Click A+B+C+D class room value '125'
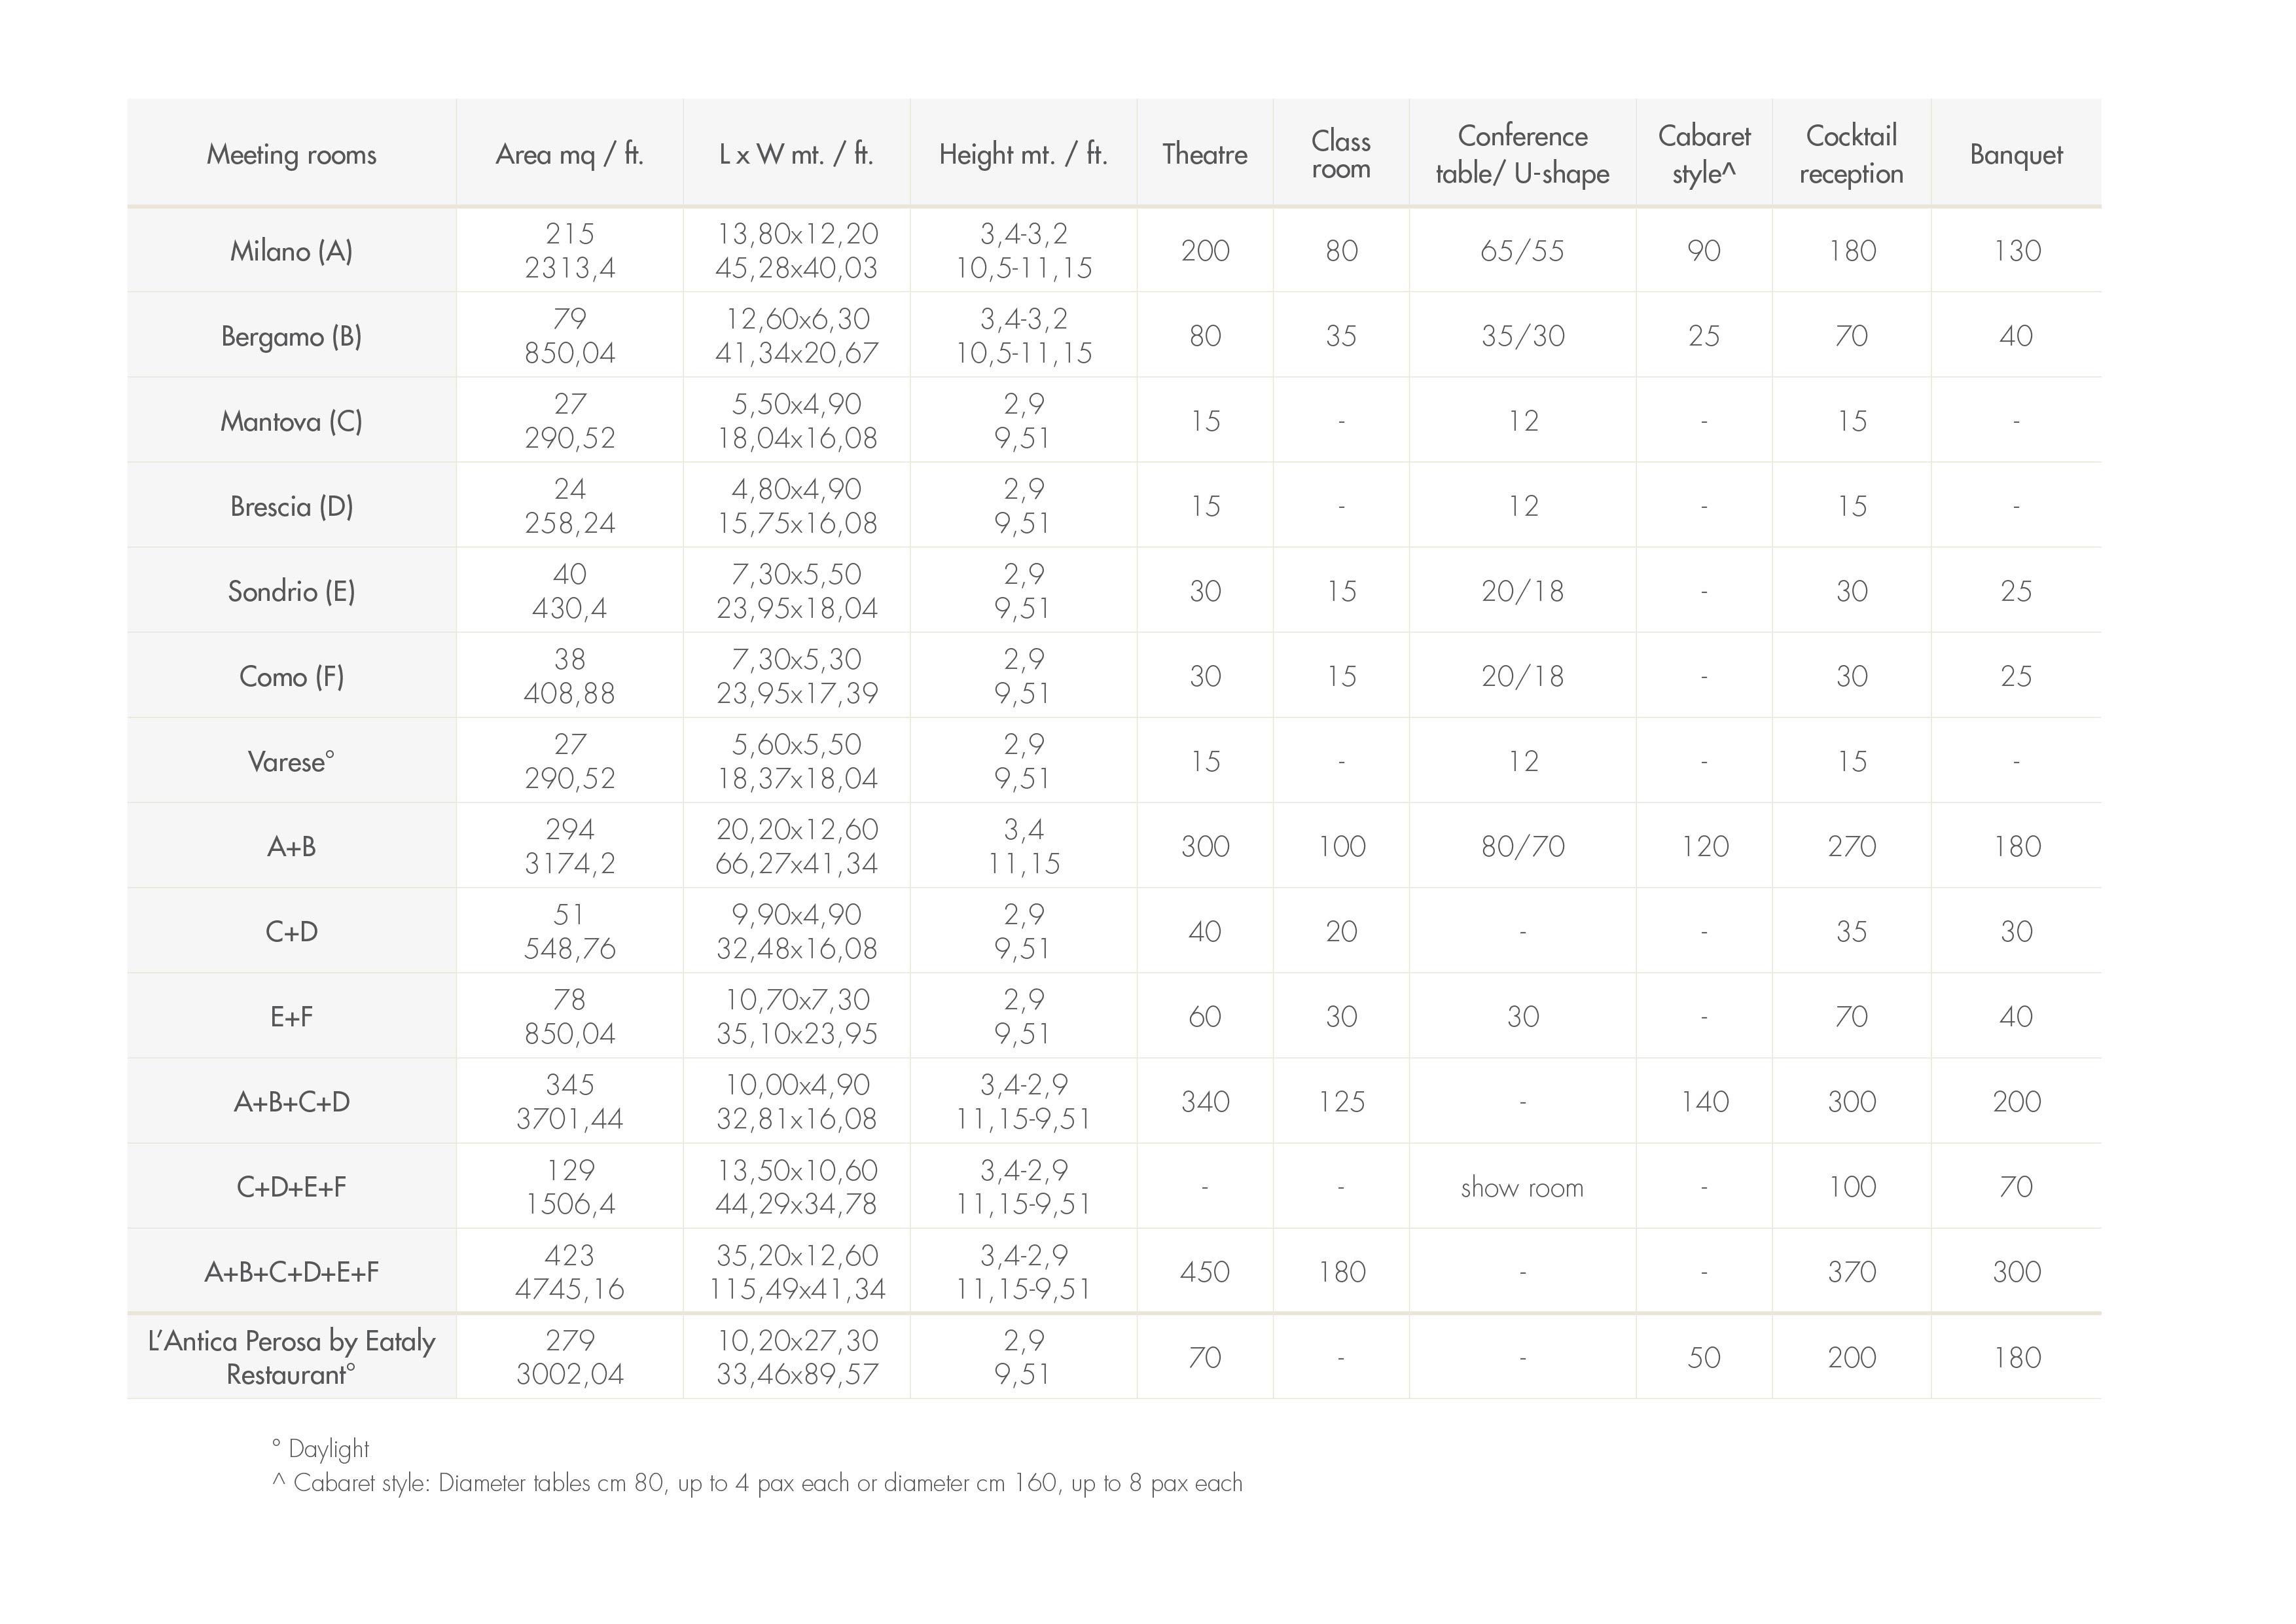This screenshot has height=1624, width=2296. (x=1341, y=1102)
